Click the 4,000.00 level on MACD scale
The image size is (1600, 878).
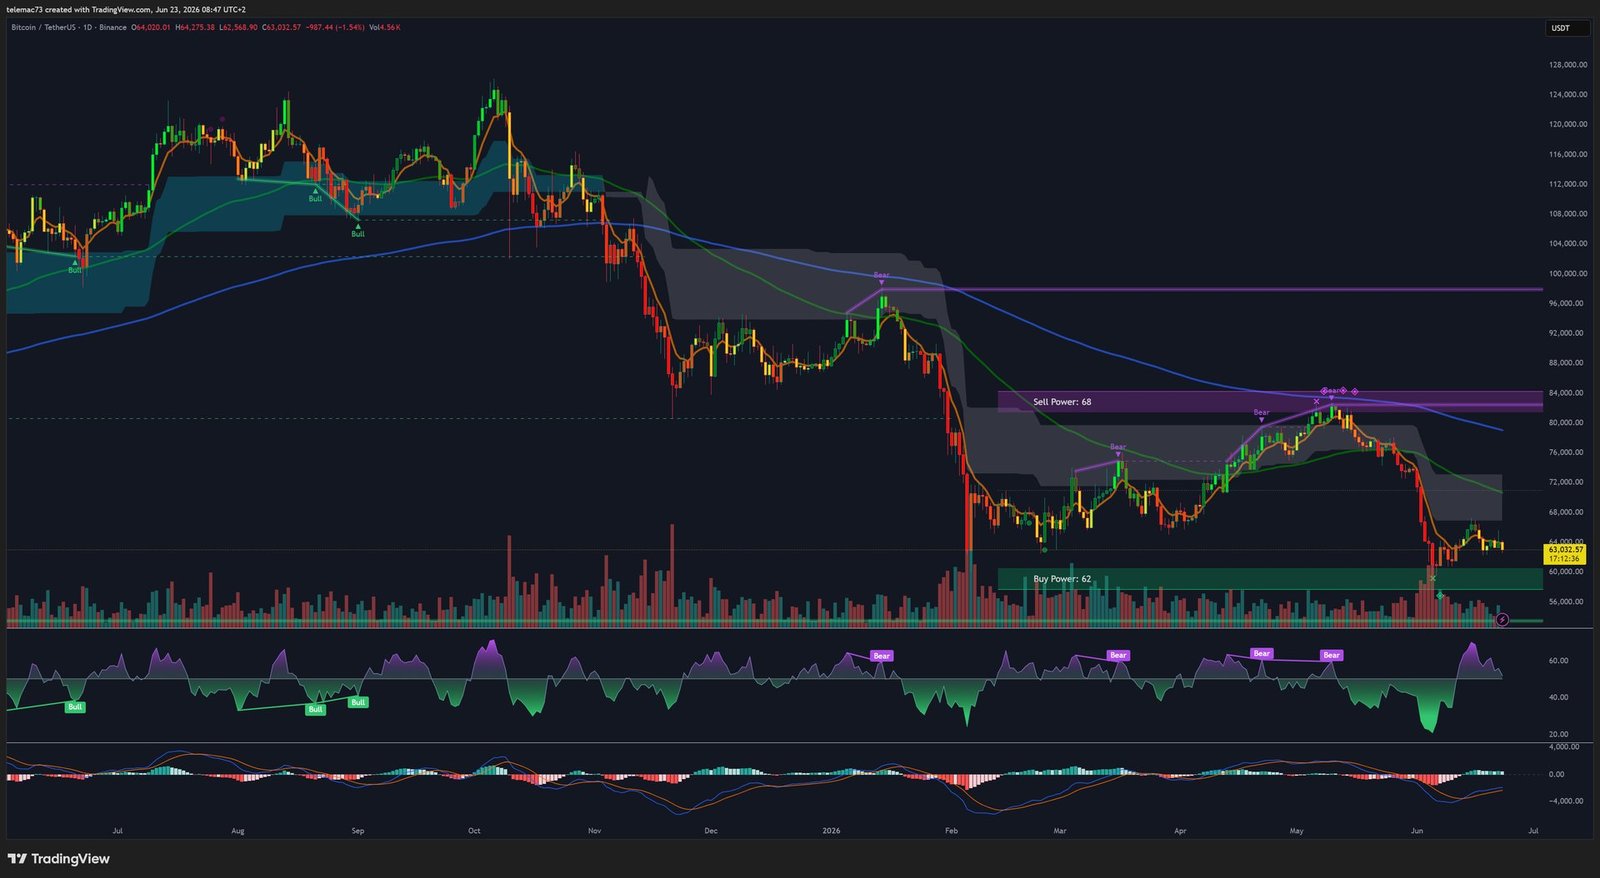1564,747
